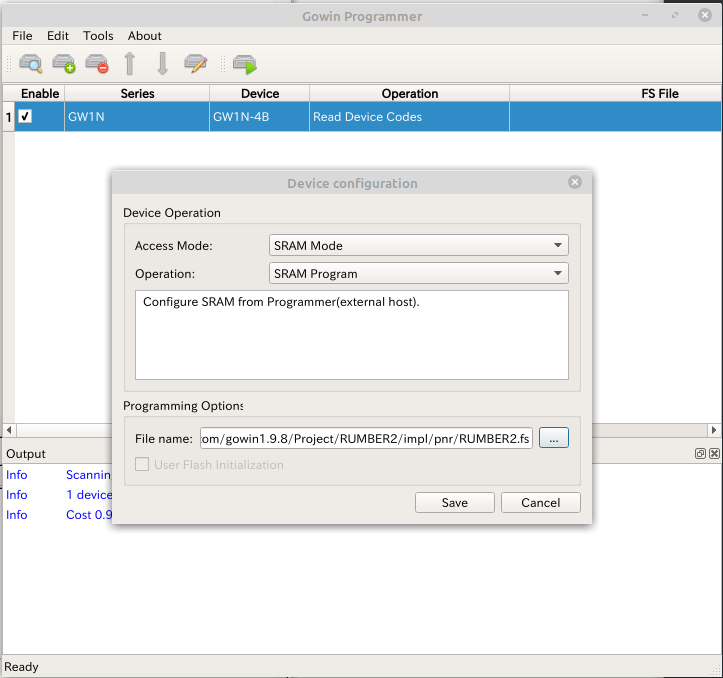Click the right arrow of horizontal scrollbar

714,430
